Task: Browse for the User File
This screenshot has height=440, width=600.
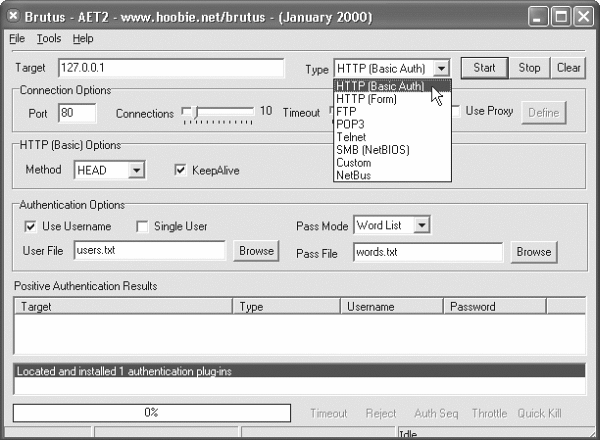Action: click(256, 251)
